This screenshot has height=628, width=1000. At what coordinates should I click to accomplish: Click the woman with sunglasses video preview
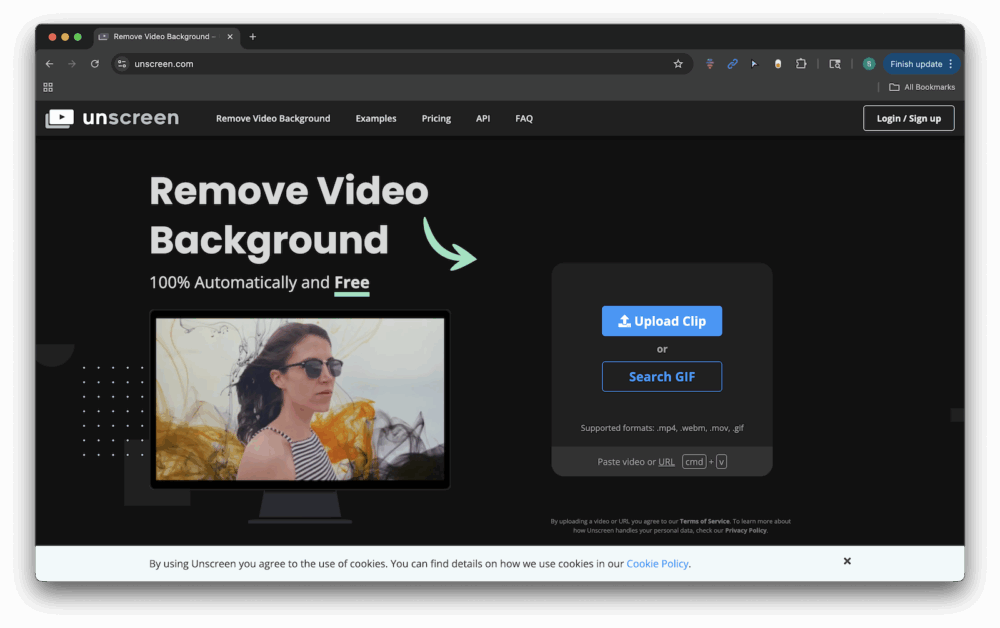pyautogui.click(x=300, y=399)
